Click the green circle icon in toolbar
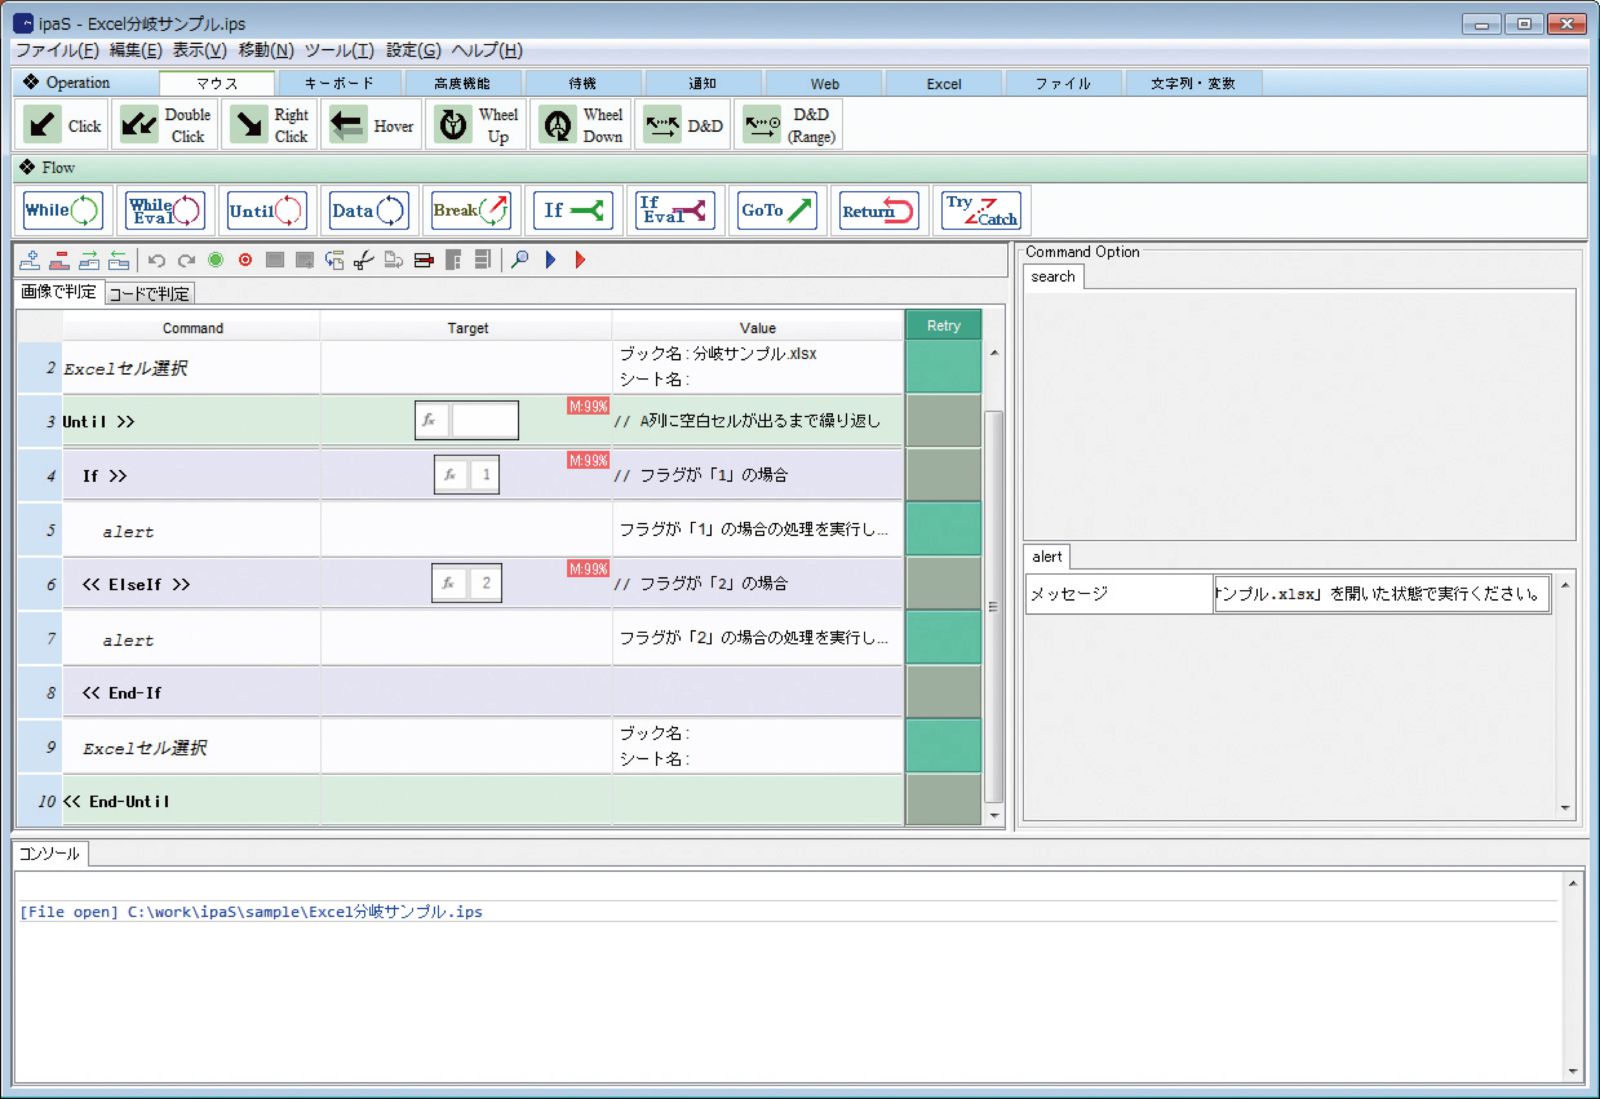Image resolution: width=1600 pixels, height=1099 pixels. click(x=215, y=260)
